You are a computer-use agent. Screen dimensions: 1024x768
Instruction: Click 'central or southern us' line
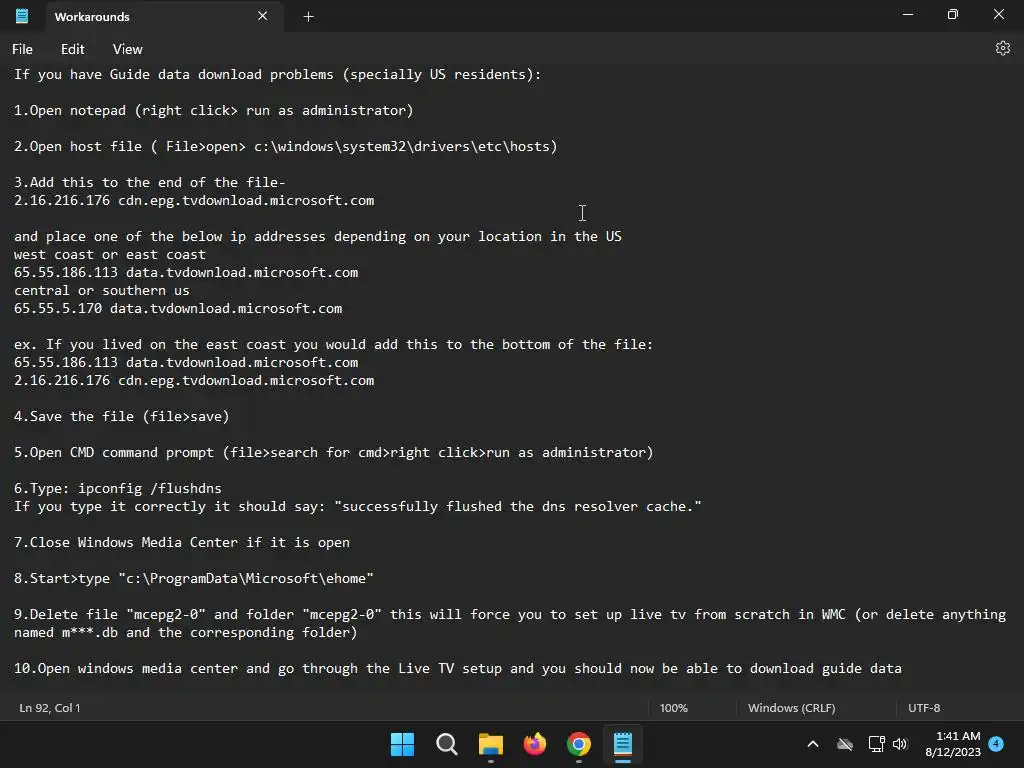point(101,290)
